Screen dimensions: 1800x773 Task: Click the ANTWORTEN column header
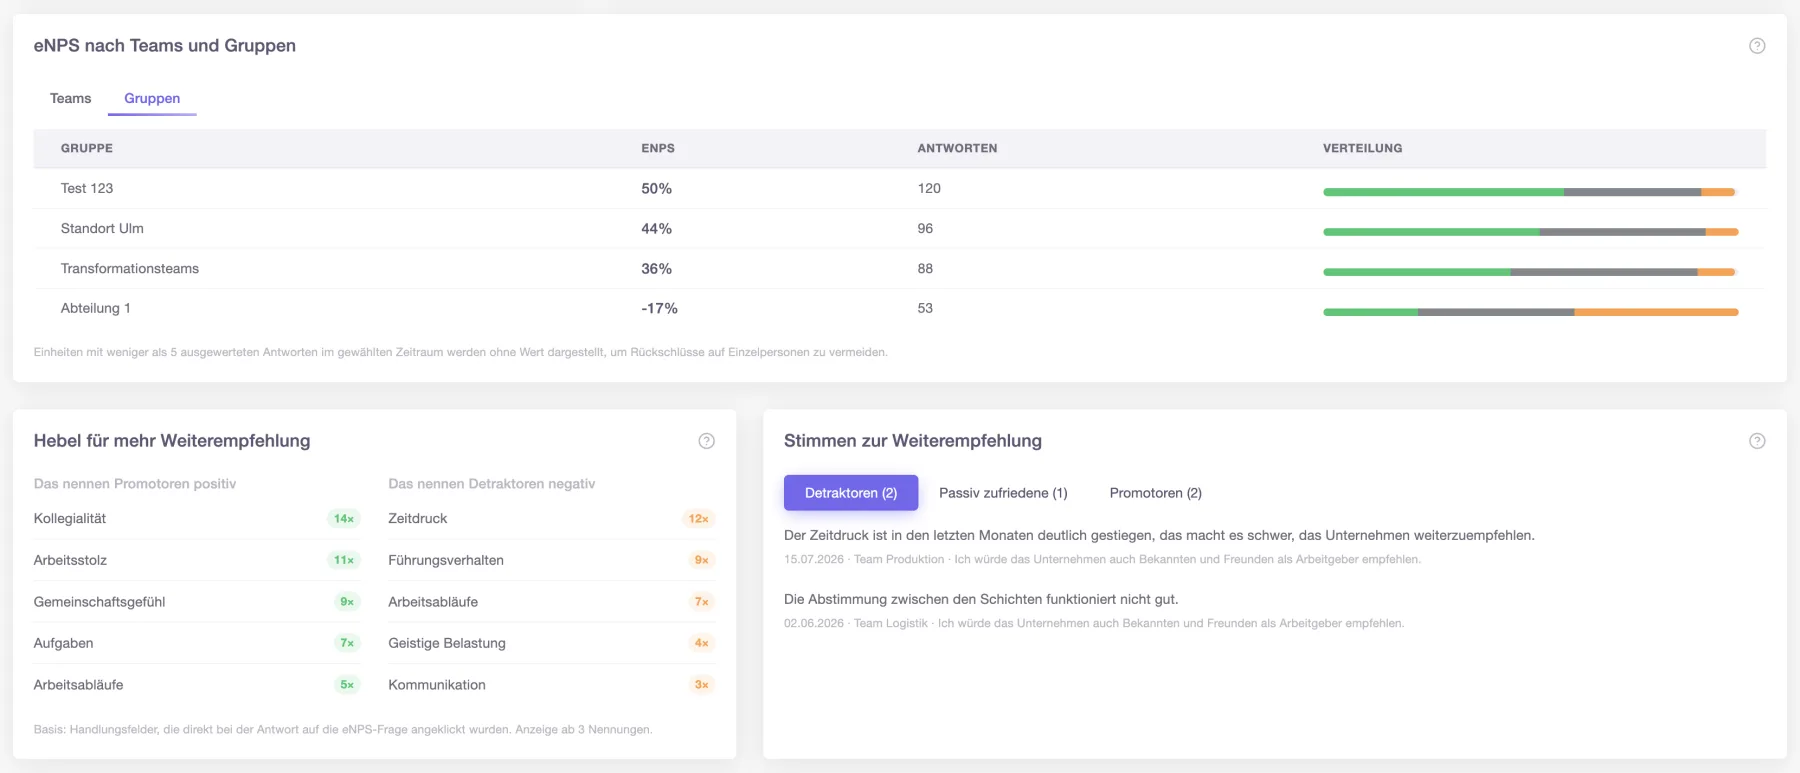coord(957,148)
